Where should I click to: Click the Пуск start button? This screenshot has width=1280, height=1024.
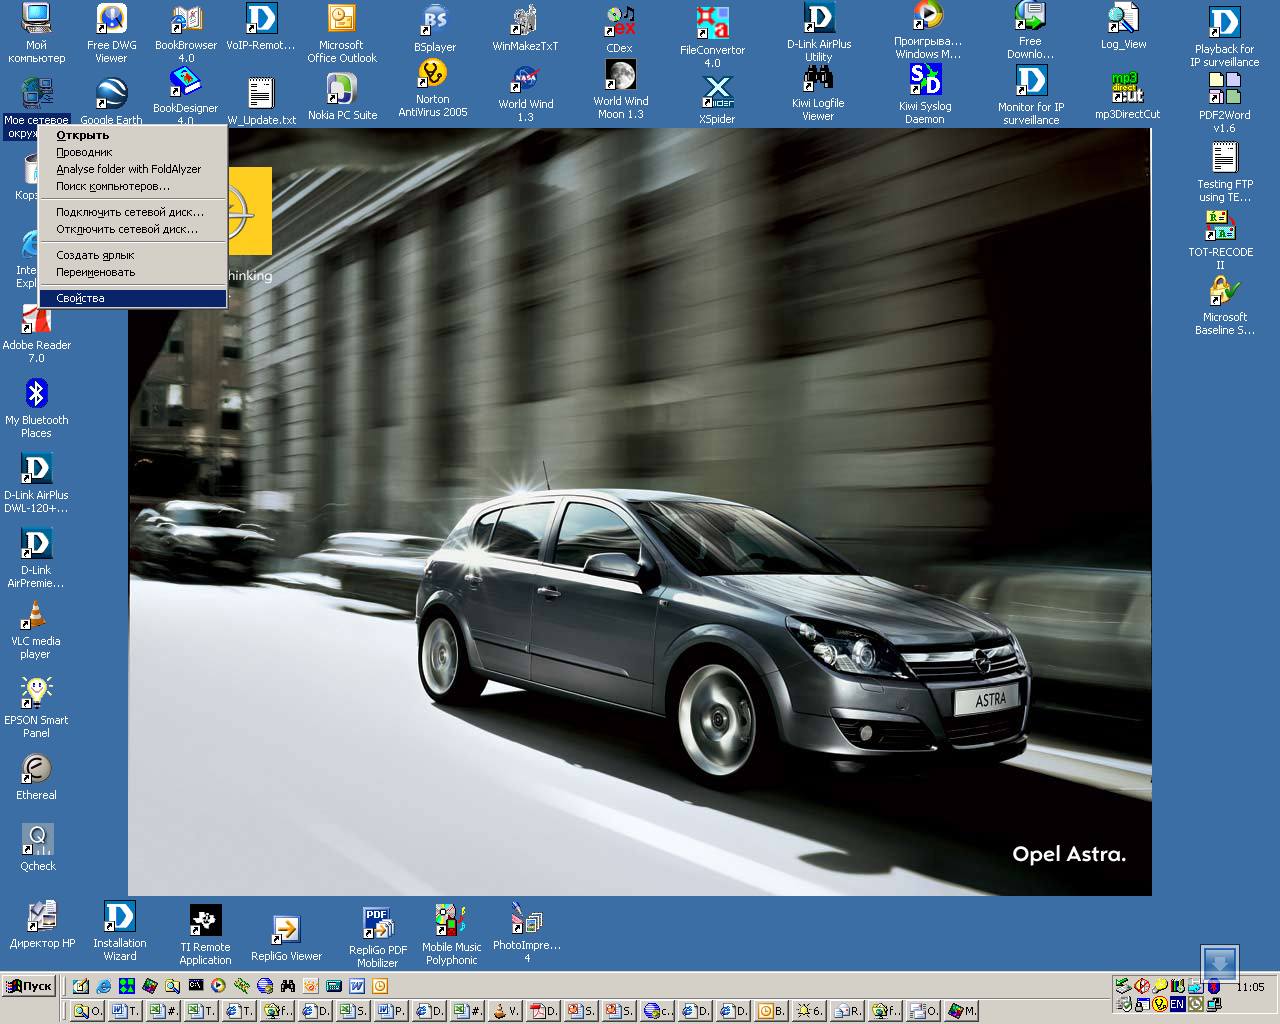coord(29,986)
